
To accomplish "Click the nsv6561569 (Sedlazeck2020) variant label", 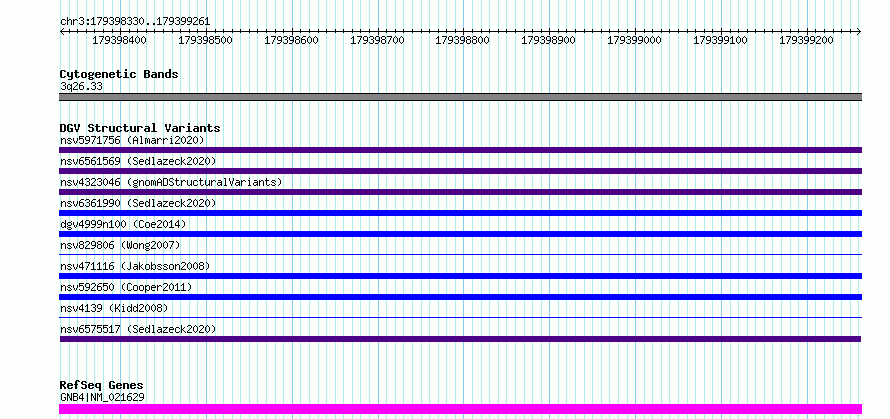I will (x=138, y=161).
